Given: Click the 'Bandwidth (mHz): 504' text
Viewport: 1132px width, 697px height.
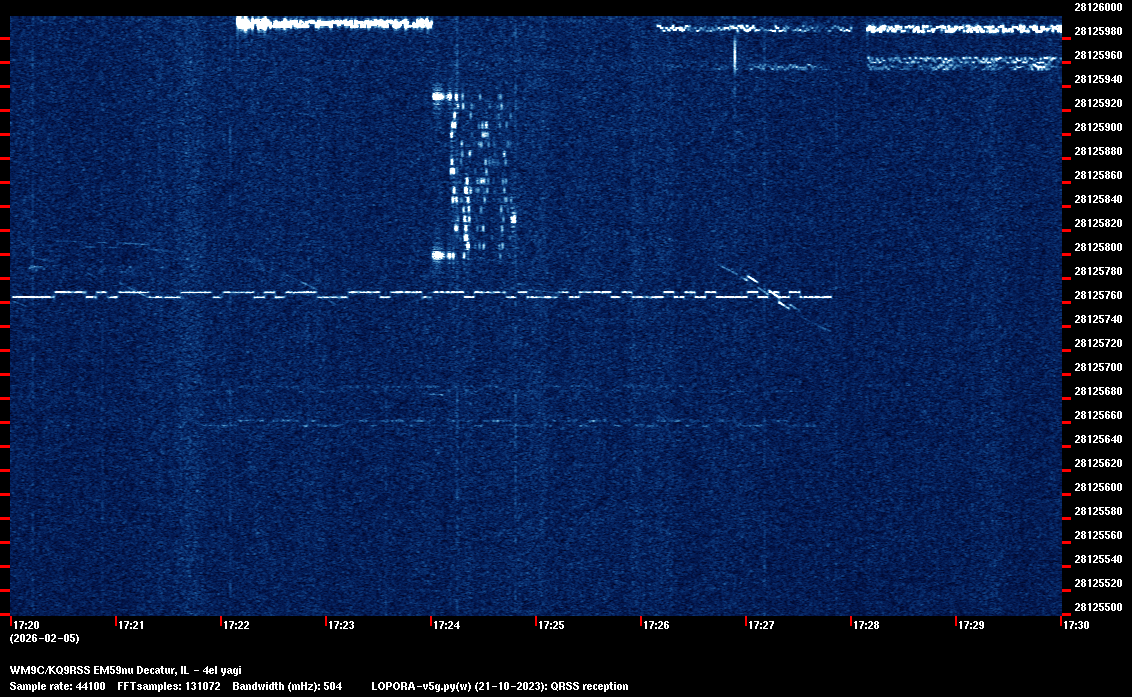Looking at the screenshot, I should coord(287,686).
